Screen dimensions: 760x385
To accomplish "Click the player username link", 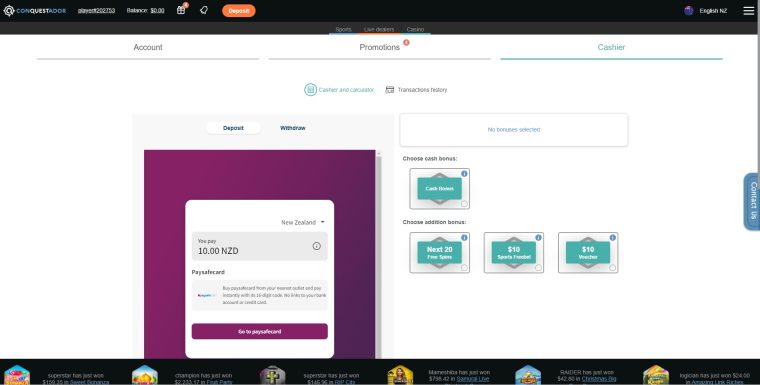I will click(x=96, y=11).
